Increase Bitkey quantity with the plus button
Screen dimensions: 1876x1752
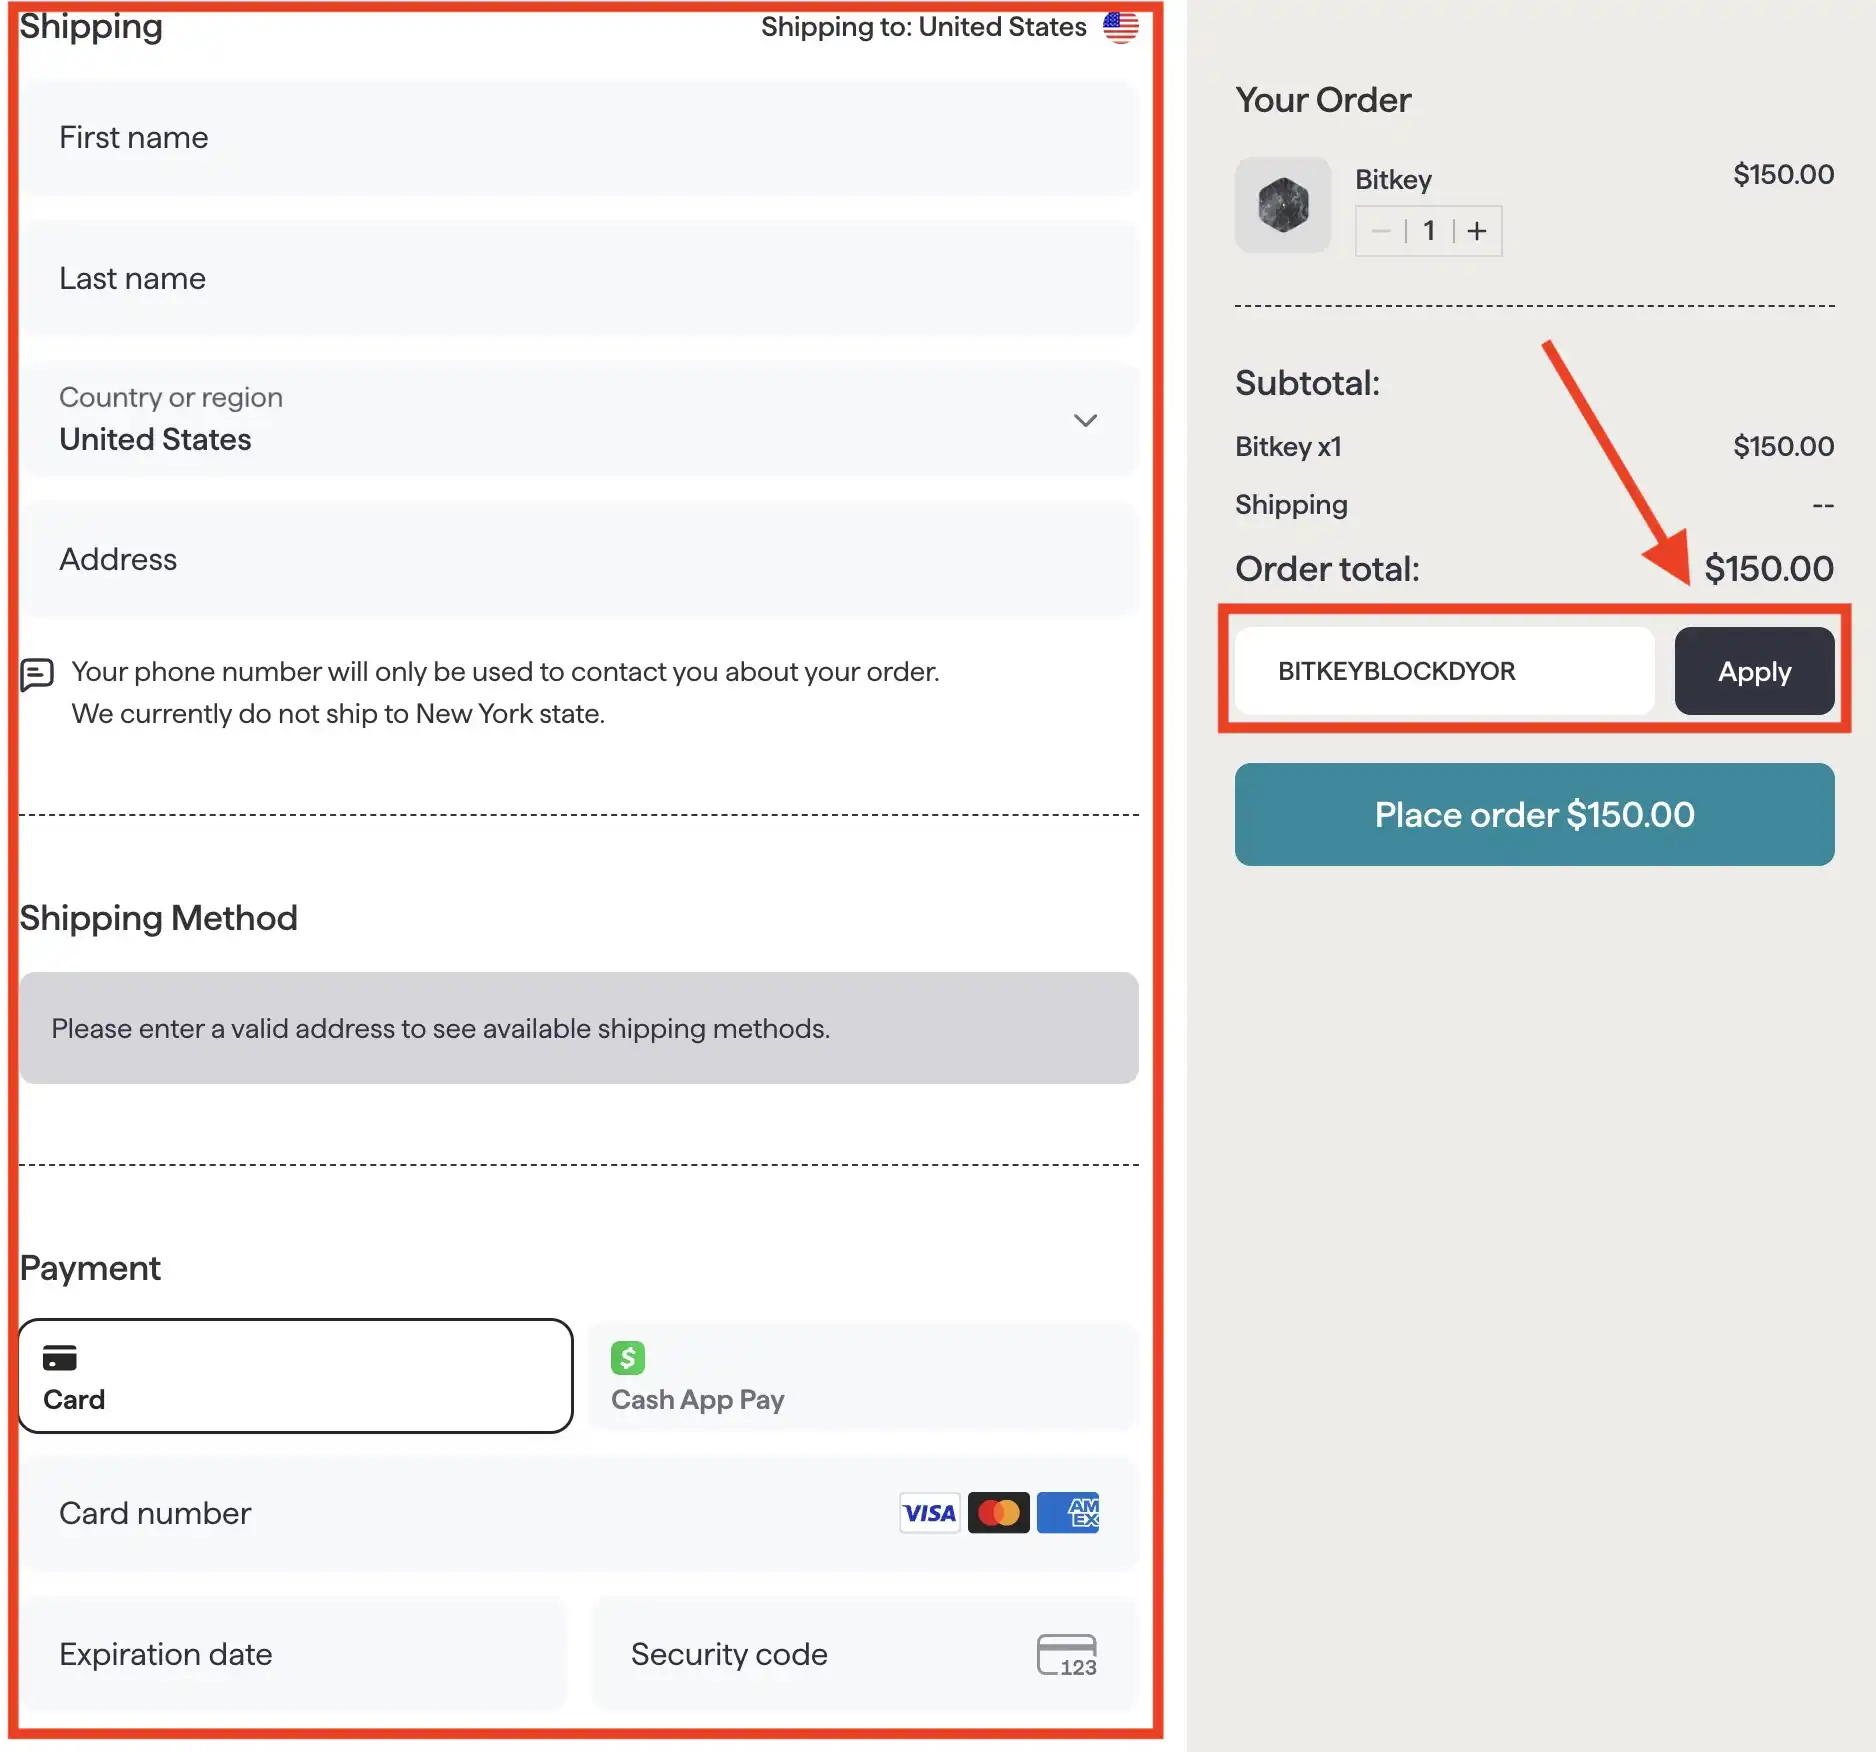pos(1477,231)
